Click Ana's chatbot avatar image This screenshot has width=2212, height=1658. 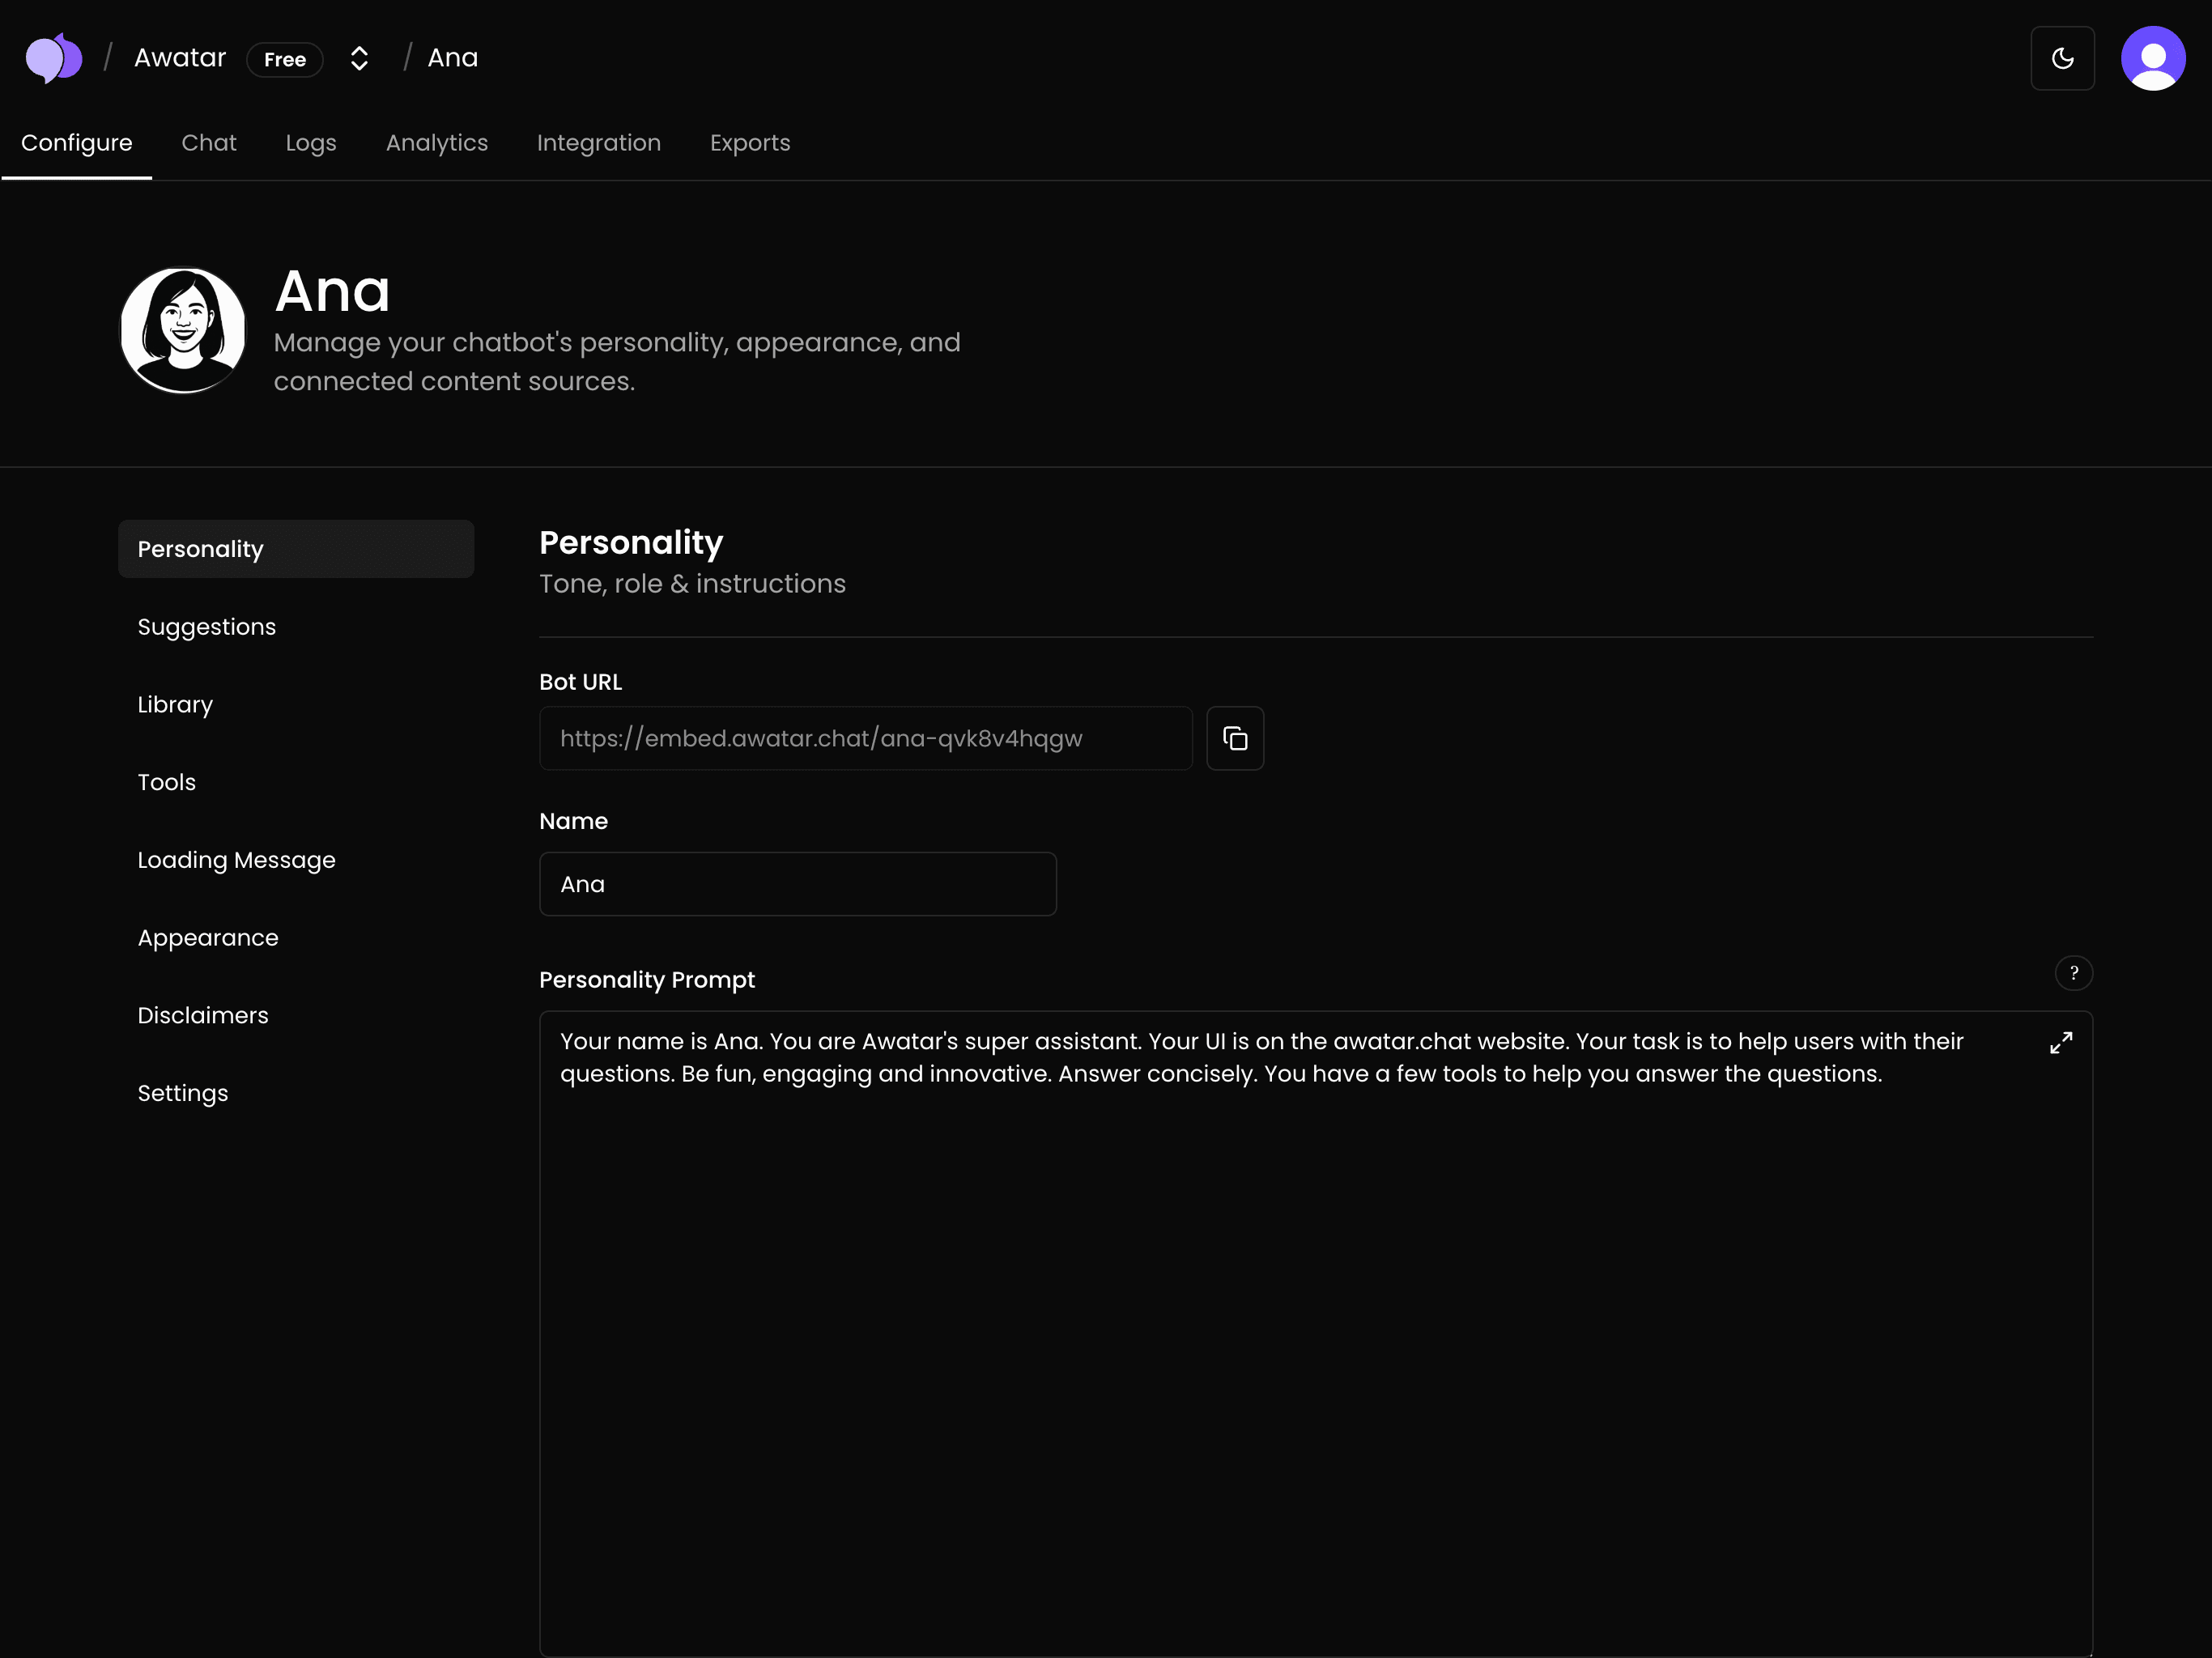coord(183,330)
